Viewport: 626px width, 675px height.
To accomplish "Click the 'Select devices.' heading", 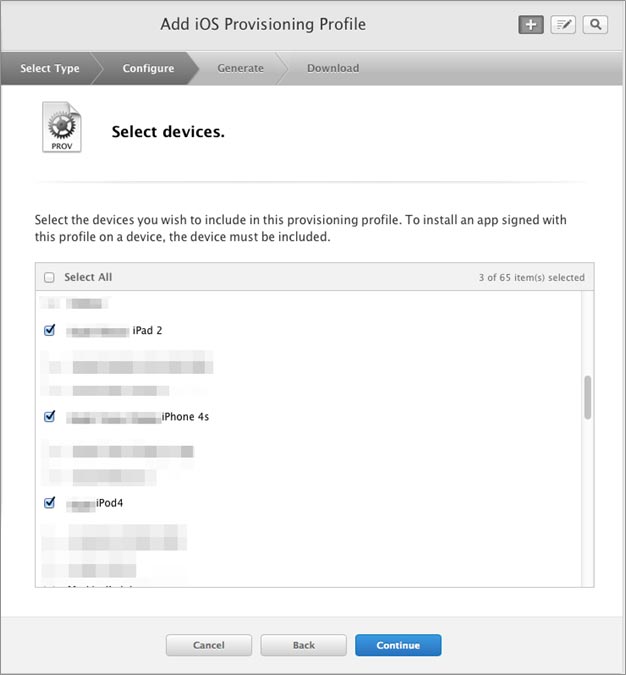I will (x=168, y=132).
